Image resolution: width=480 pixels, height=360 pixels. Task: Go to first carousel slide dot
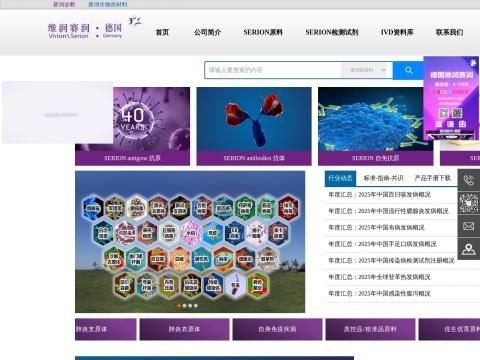tap(179, 305)
